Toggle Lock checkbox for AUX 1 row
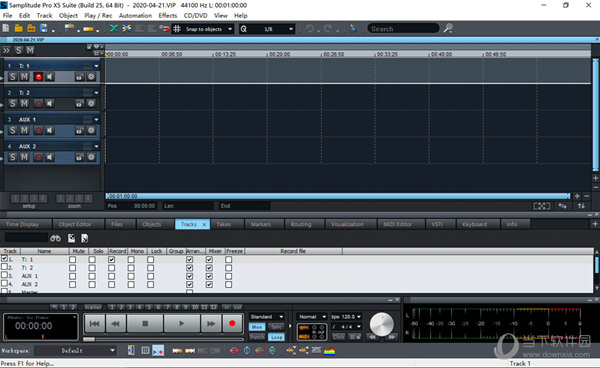Screen dimensions: 600x368 click(150, 276)
